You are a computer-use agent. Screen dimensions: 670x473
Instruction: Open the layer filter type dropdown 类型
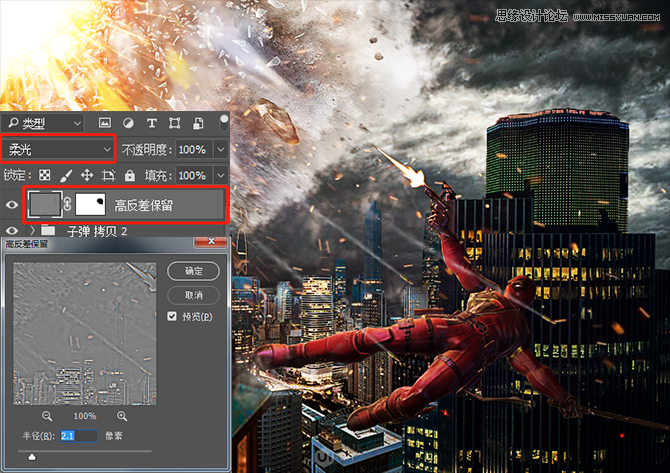[42, 123]
